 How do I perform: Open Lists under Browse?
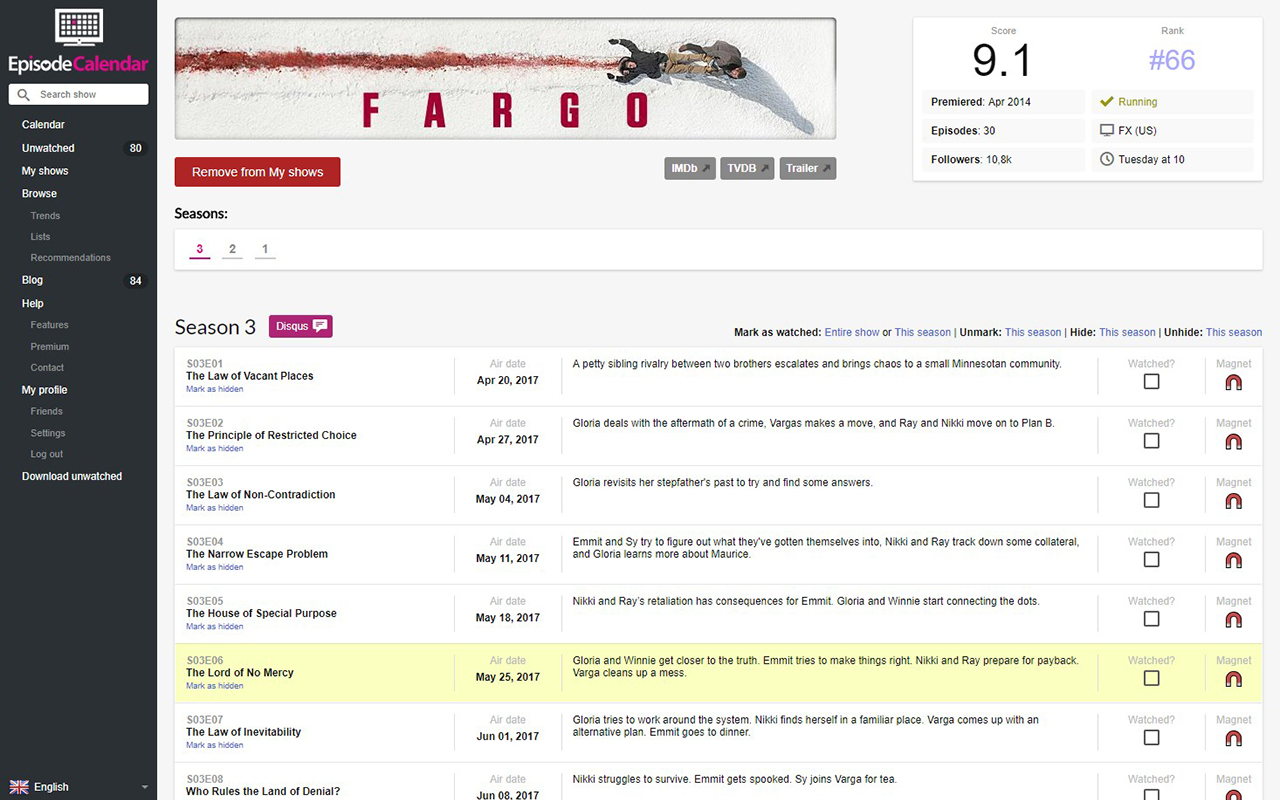tap(40, 237)
